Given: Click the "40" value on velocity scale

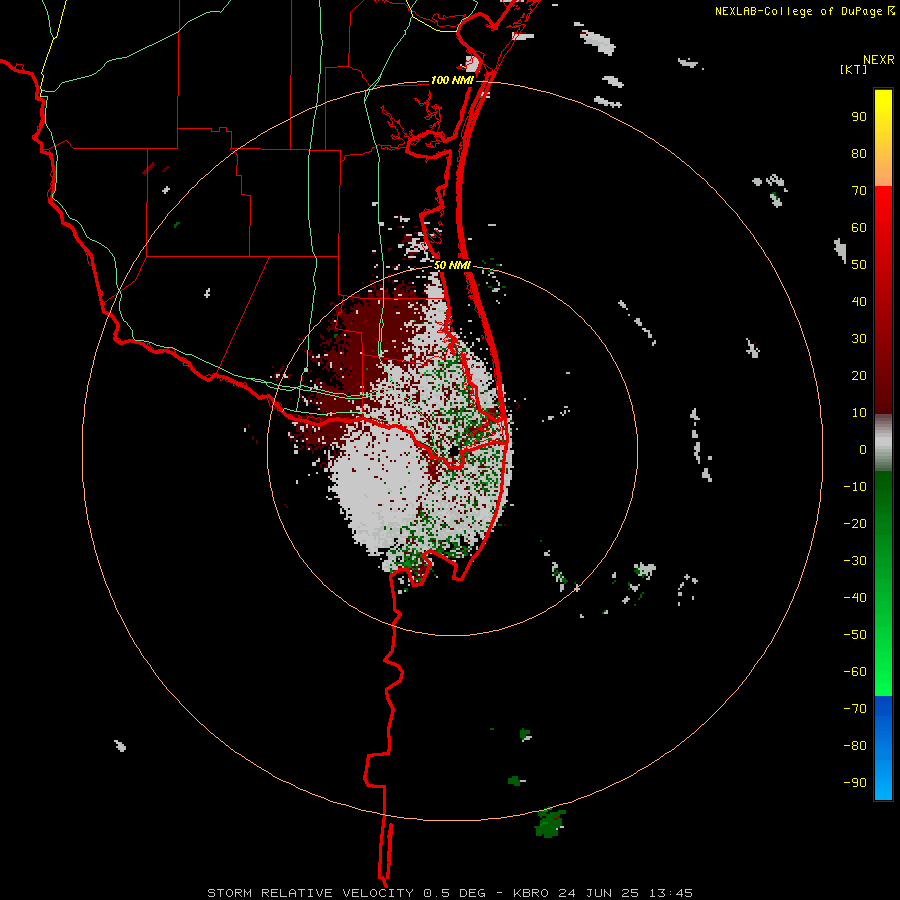Looking at the screenshot, I should tap(859, 301).
